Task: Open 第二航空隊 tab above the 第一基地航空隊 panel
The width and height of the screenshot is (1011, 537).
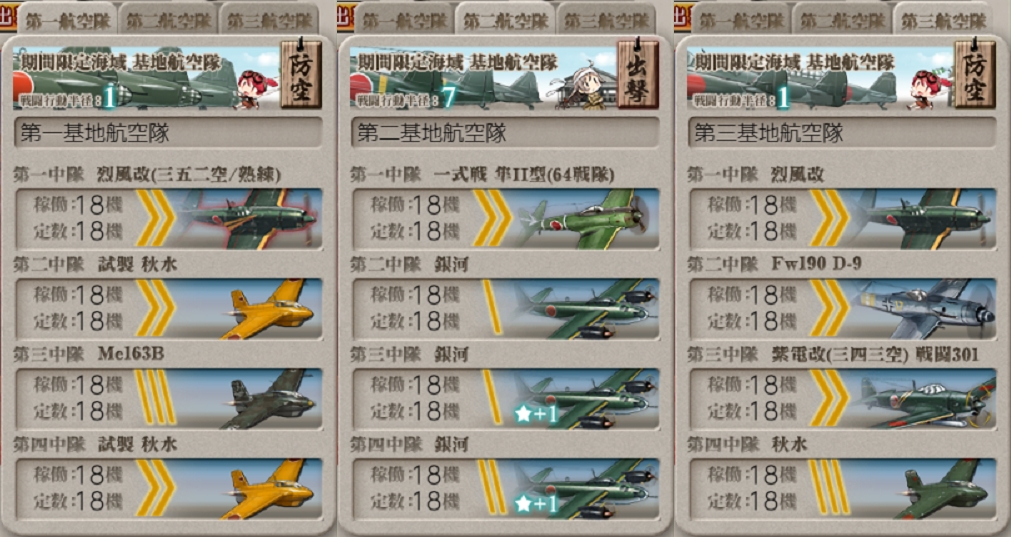Action: tap(167, 19)
